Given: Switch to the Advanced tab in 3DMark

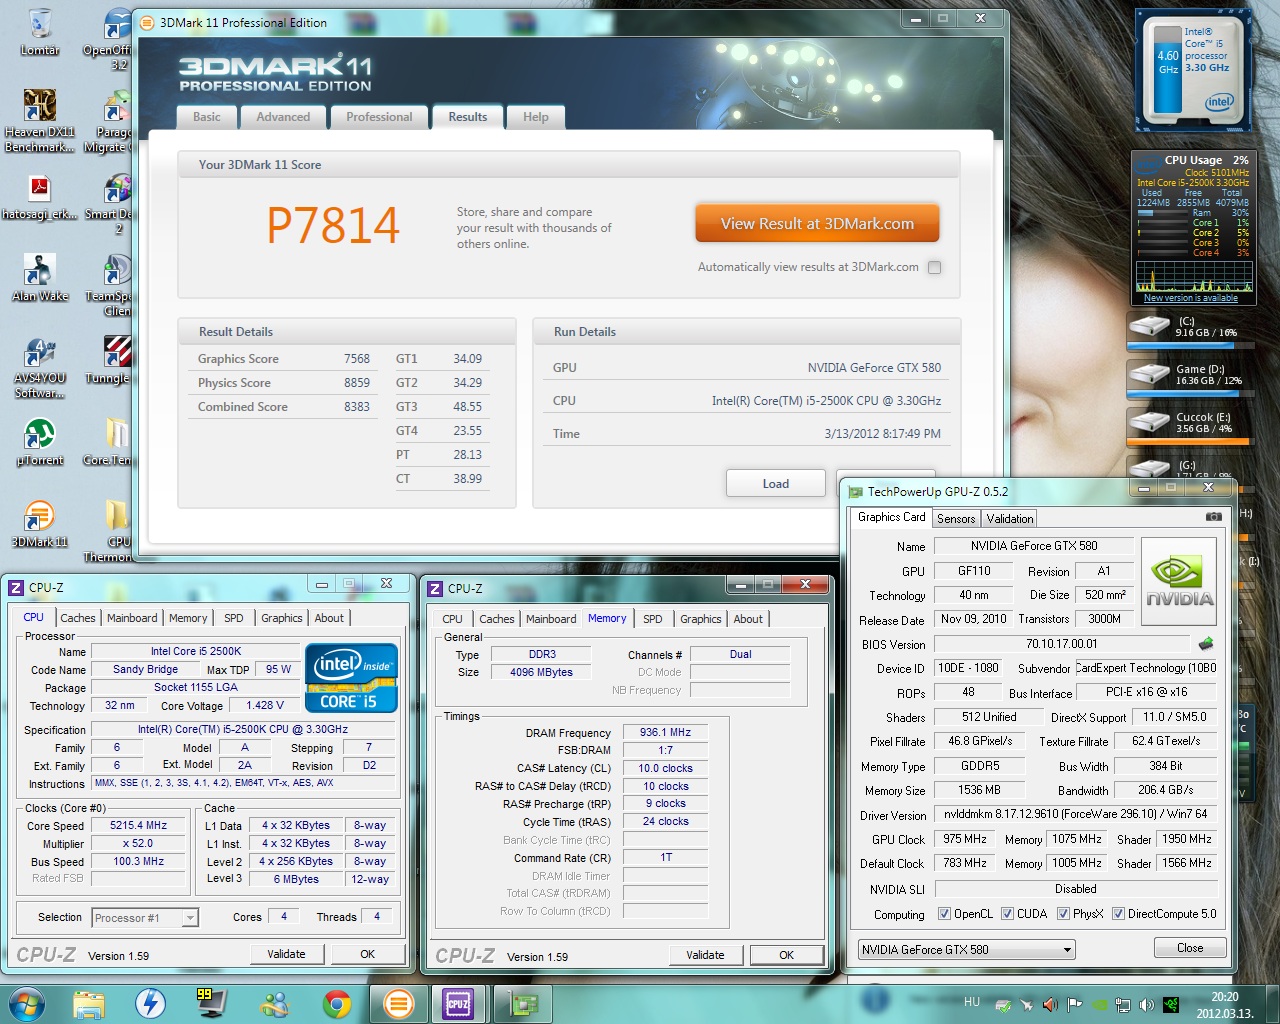Looking at the screenshot, I should [283, 117].
